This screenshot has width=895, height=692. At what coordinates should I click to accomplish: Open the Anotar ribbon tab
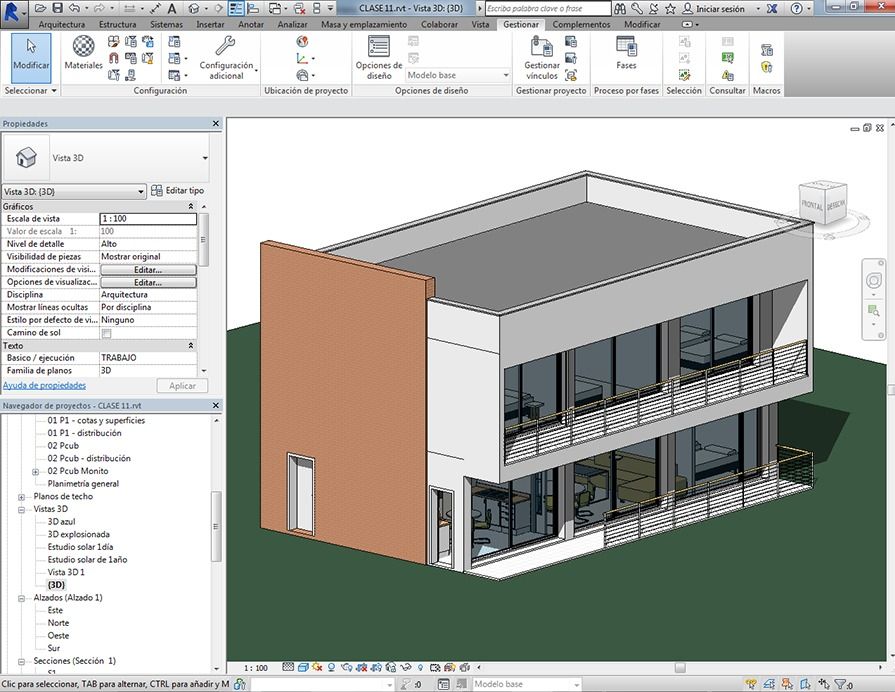tap(251, 23)
